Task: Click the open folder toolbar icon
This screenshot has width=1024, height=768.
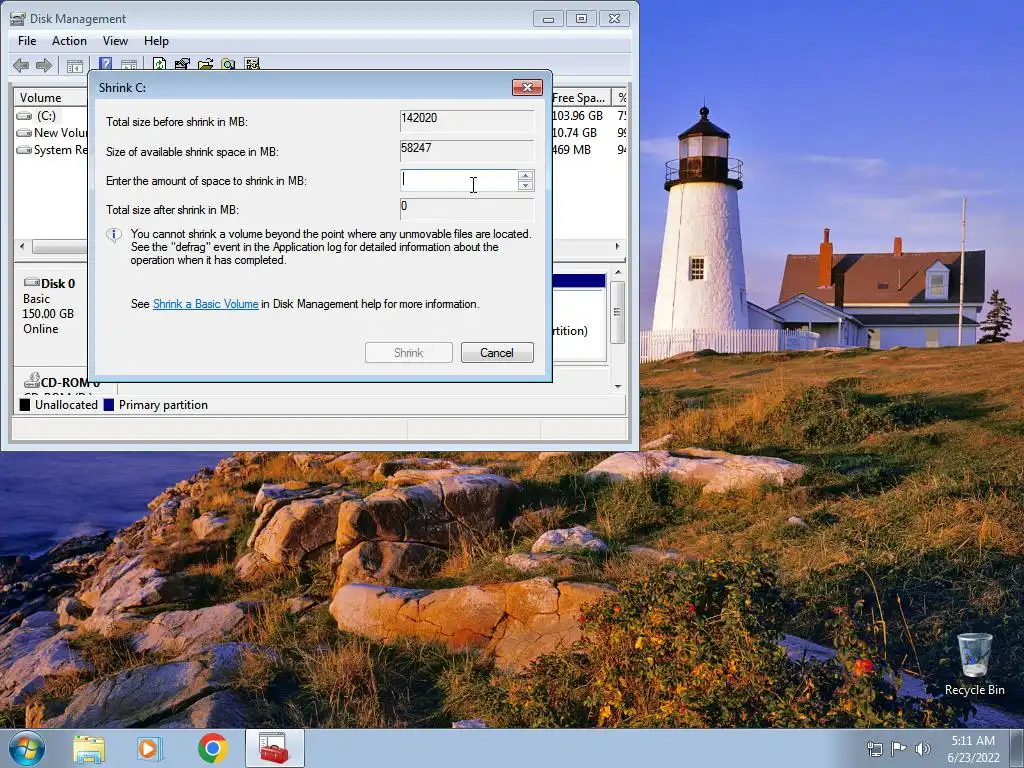Action: click(x=206, y=64)
